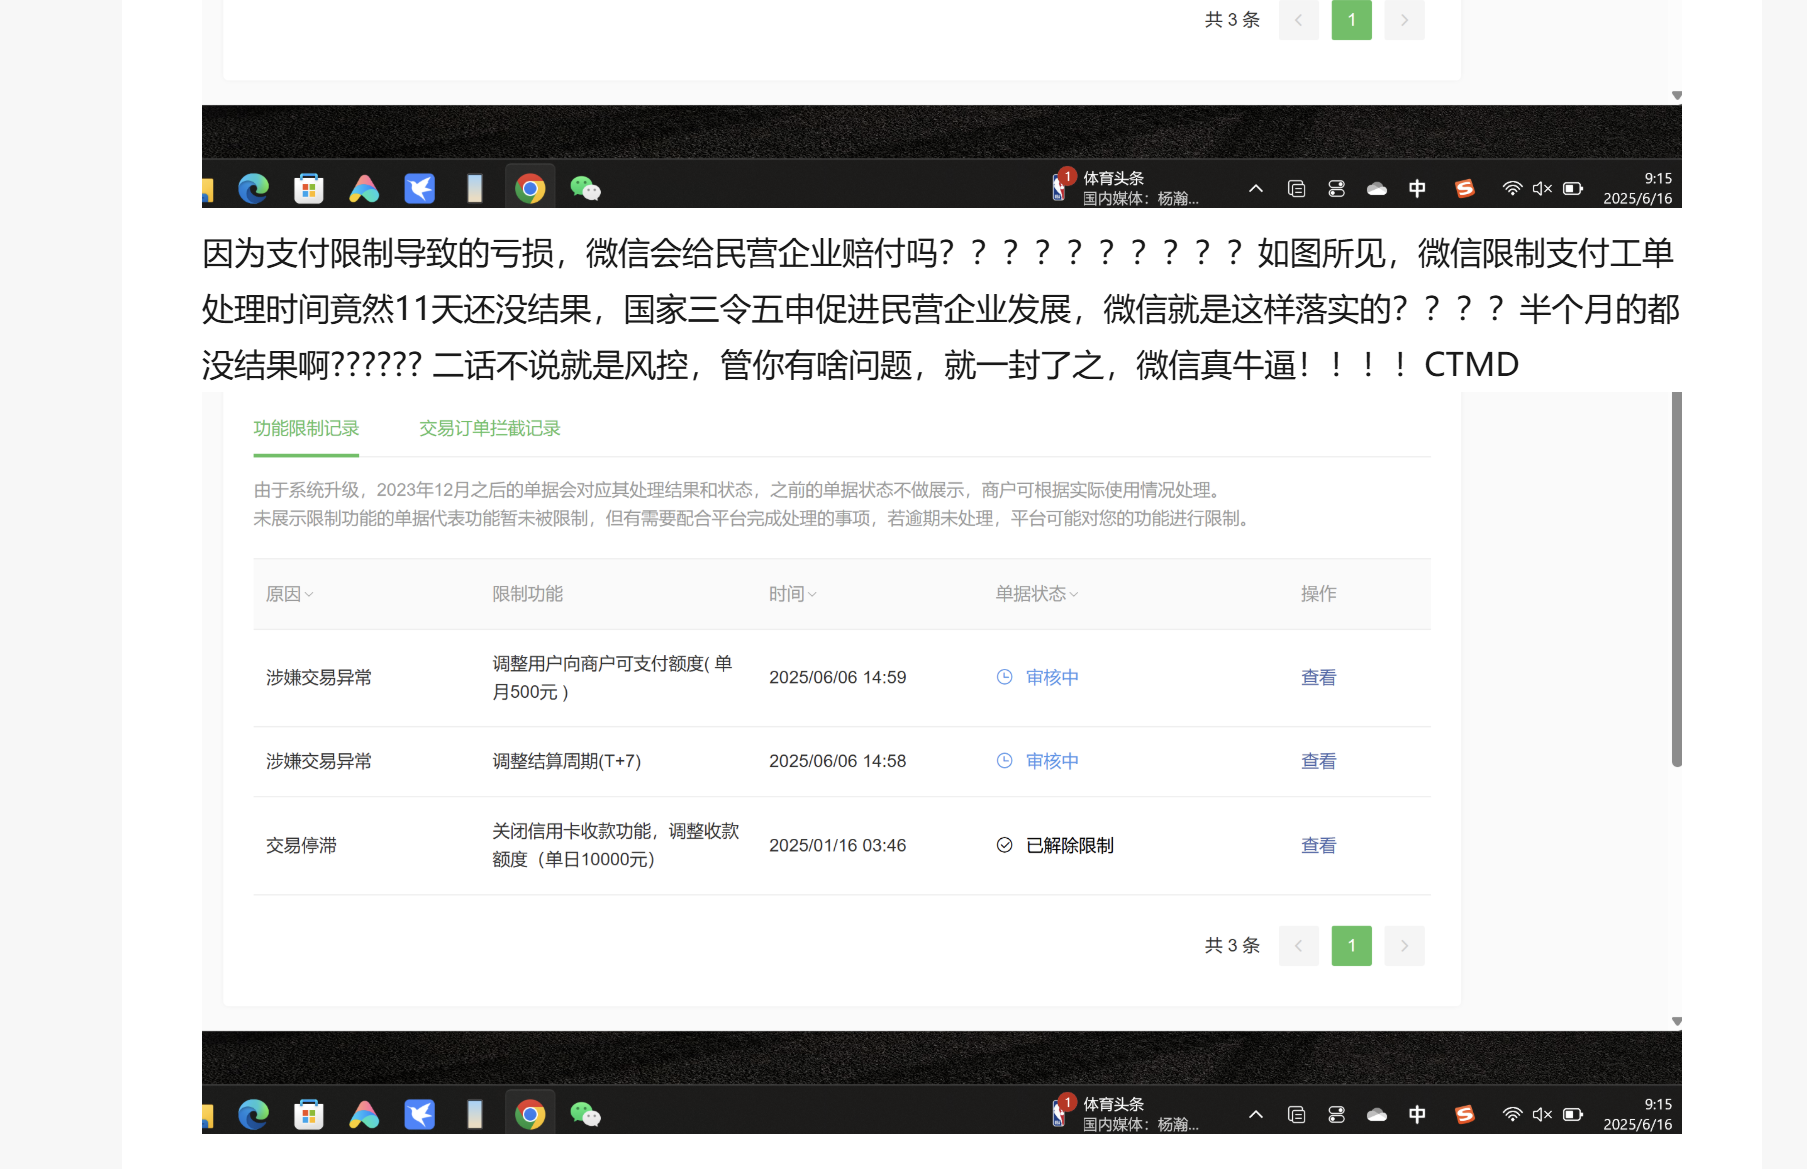
Task: Open Microsoft Edge in the upper taskbar image
Action: click(x=254, y=188)
